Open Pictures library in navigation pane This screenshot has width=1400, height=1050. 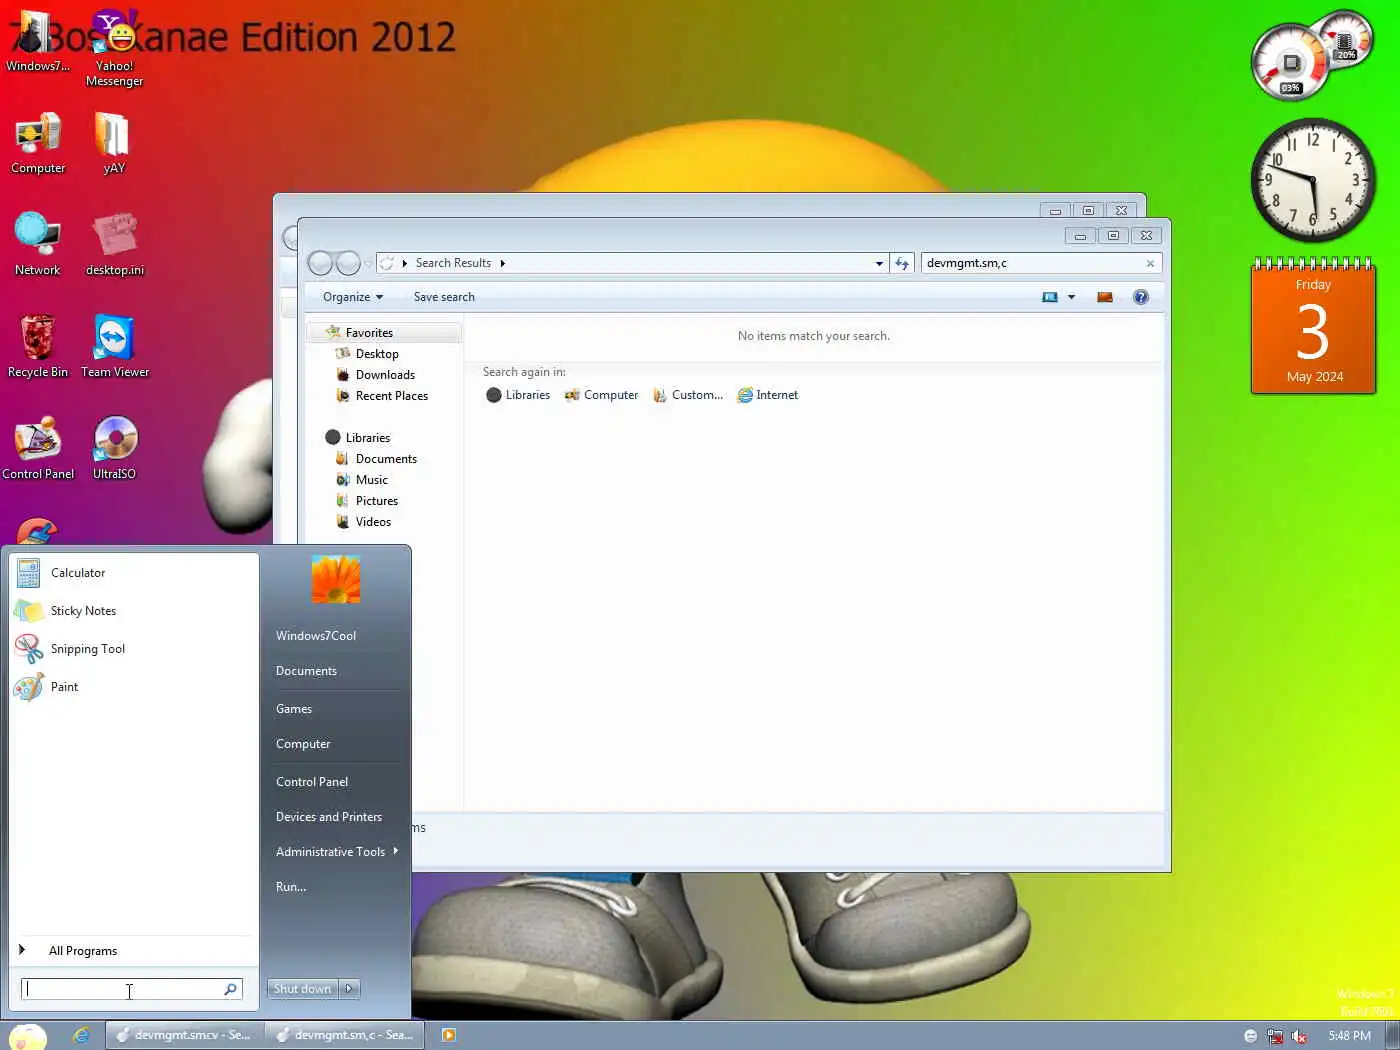(377, 501)
